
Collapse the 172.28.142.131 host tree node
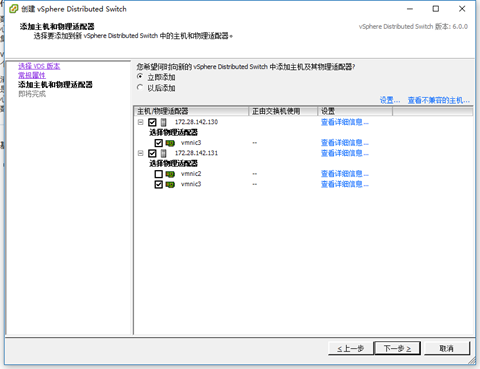pyautogui.click(x=141, y=153)
